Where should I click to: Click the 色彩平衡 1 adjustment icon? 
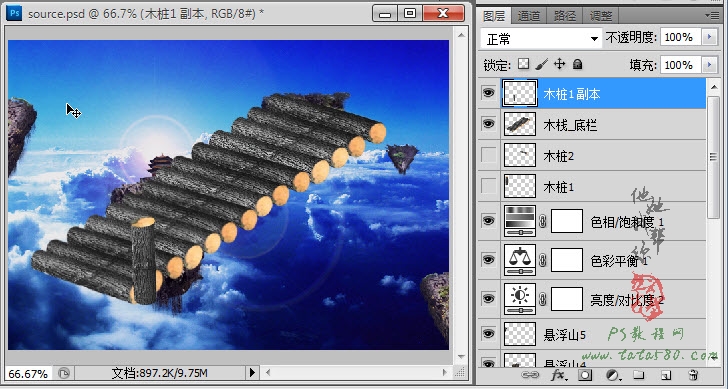[520, 260]
